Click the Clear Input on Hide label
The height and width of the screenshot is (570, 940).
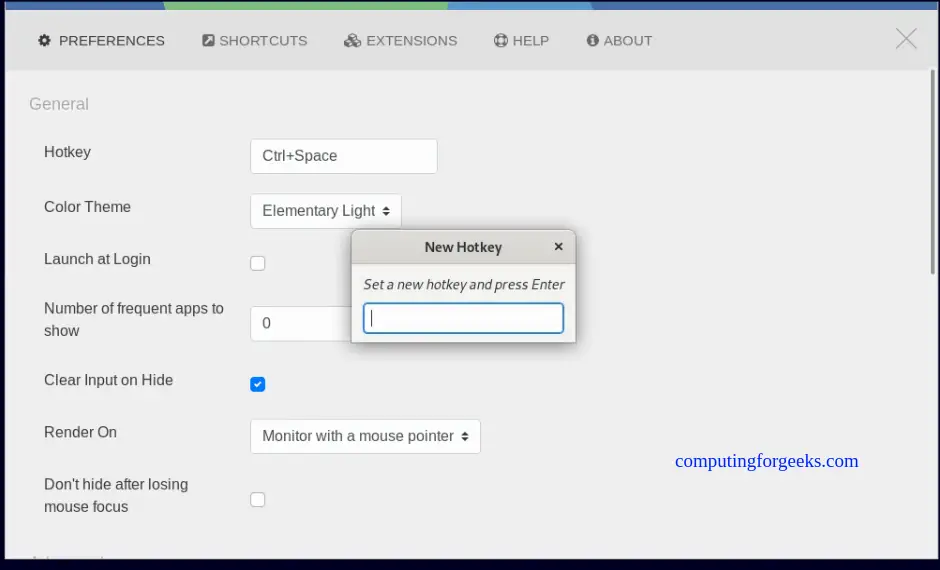(109, 380)
